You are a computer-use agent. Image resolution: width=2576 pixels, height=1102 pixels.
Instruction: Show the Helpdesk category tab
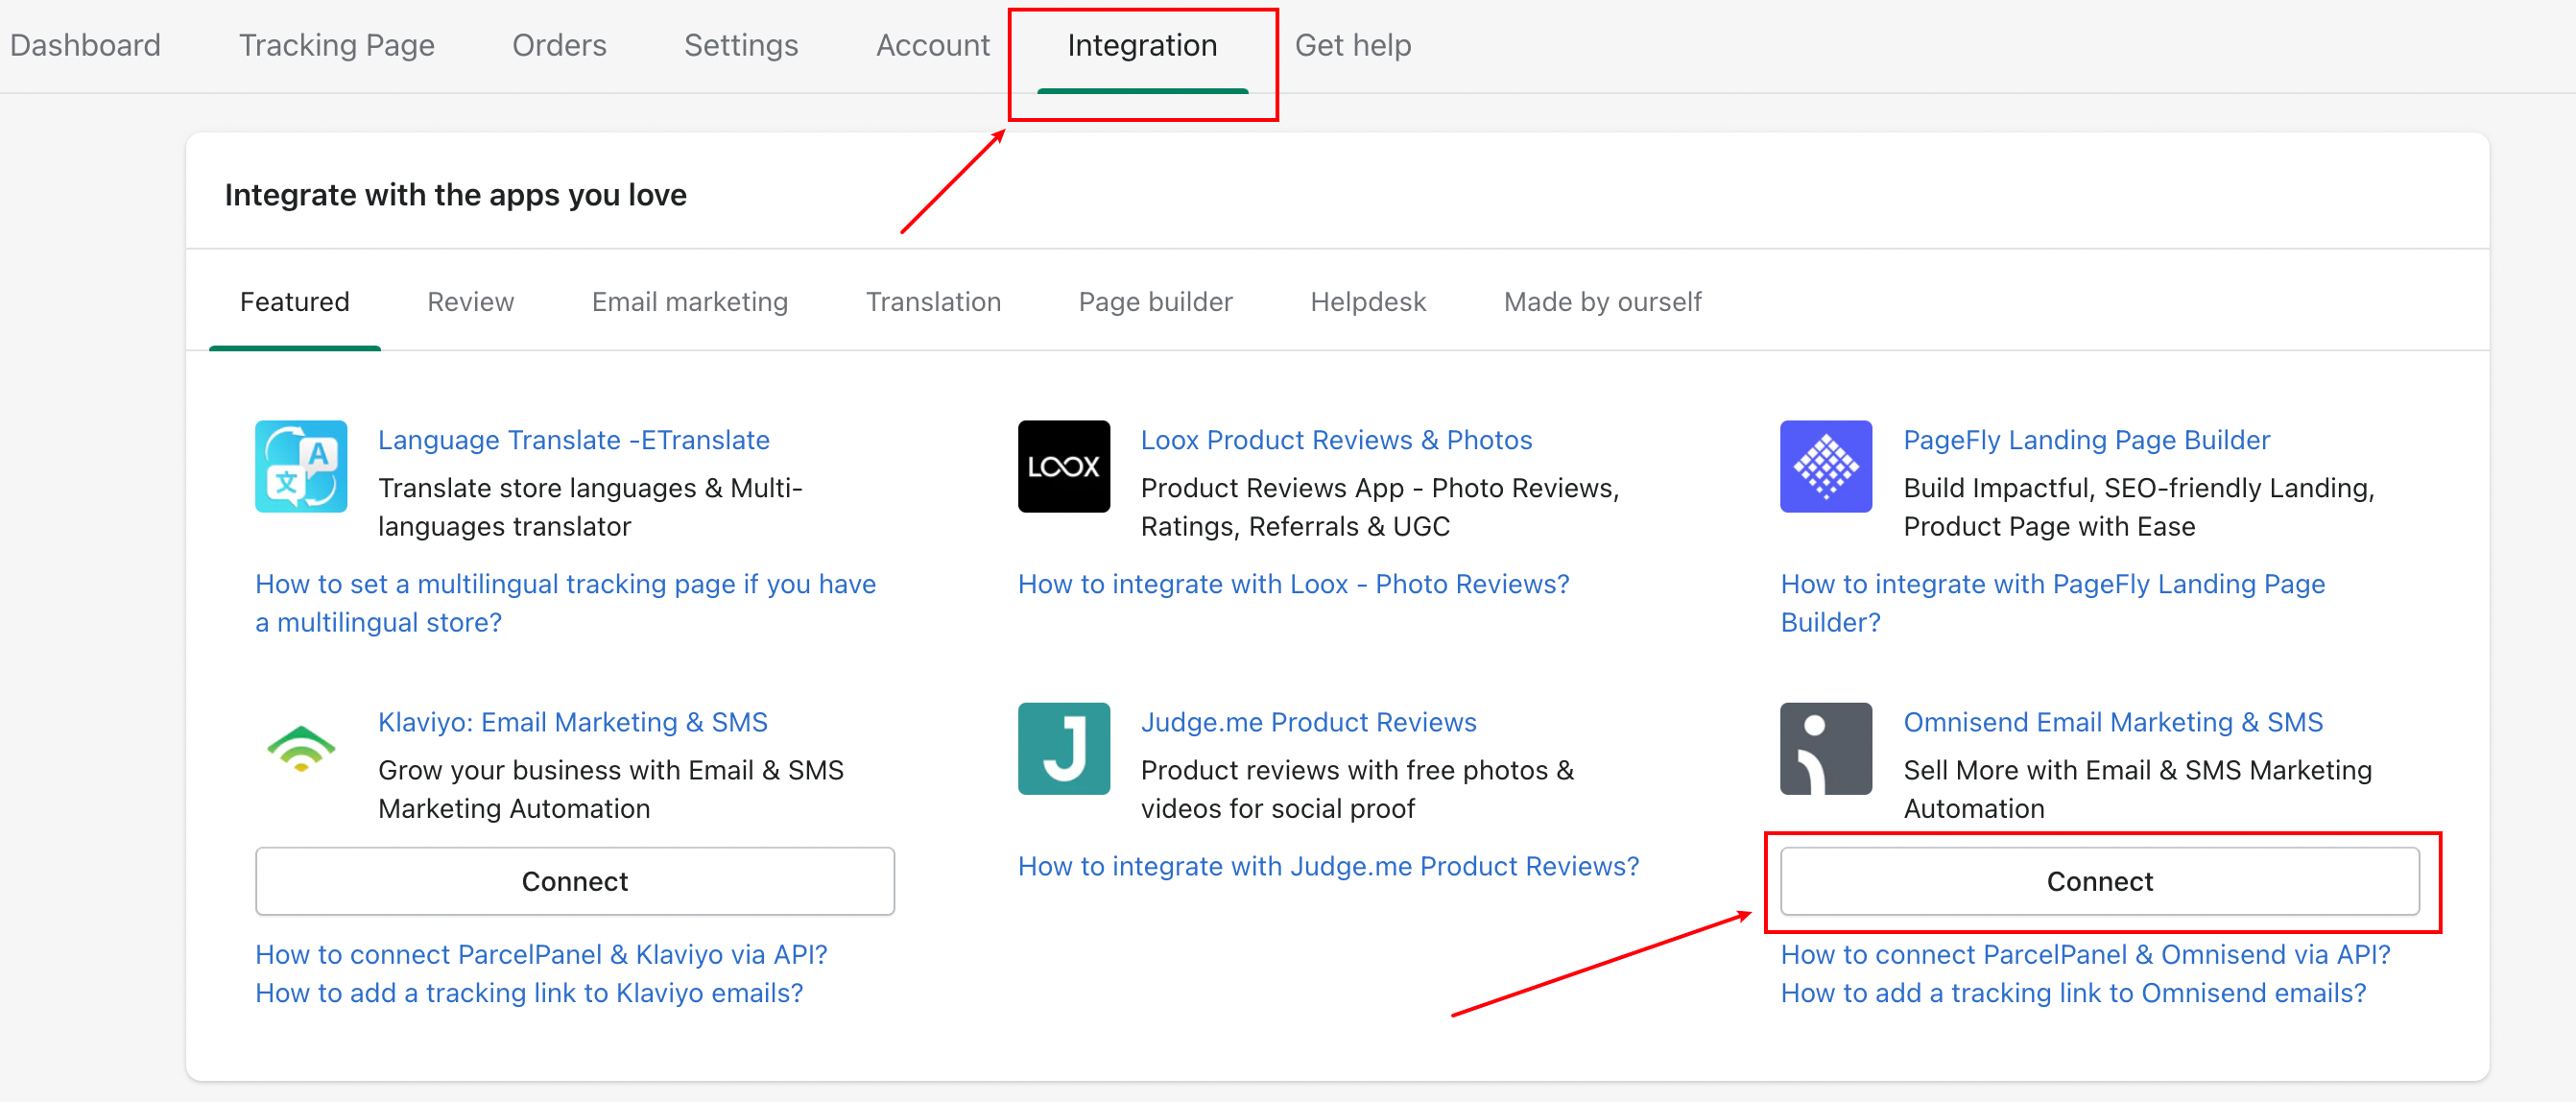click(x=1368, y=301)
